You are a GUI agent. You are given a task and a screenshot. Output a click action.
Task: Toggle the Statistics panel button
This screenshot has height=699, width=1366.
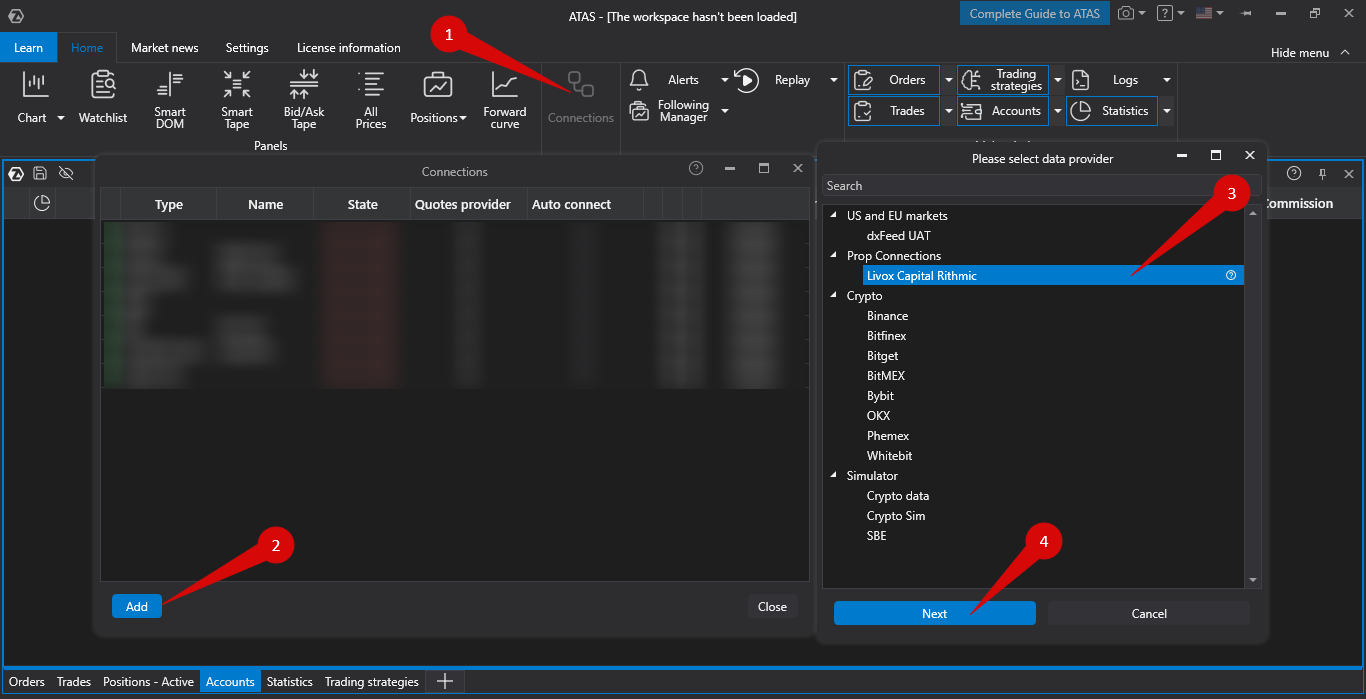1112,111
